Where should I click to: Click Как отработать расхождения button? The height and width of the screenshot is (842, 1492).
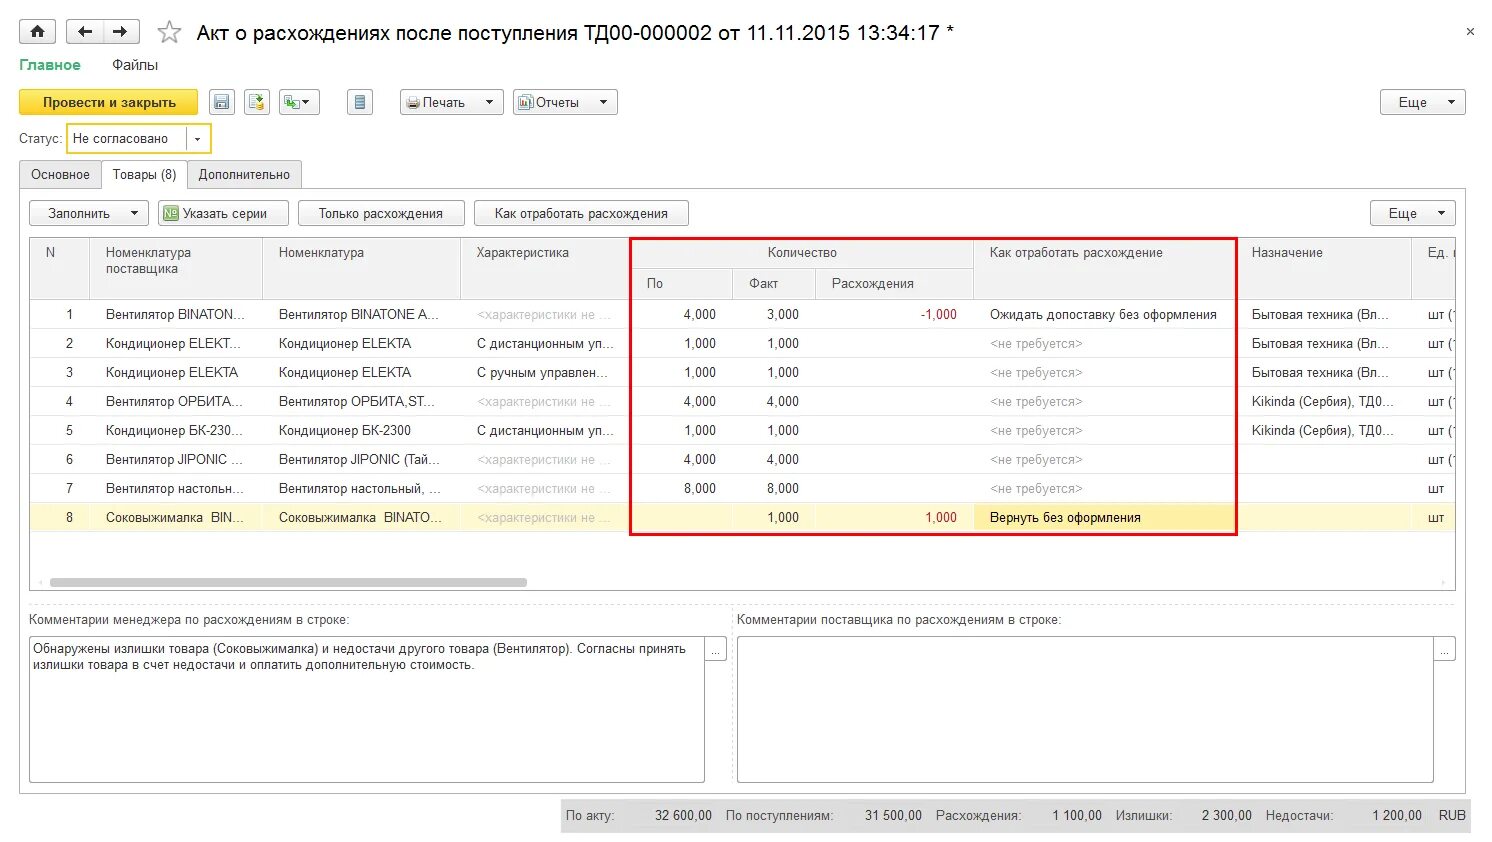point(581,213)
